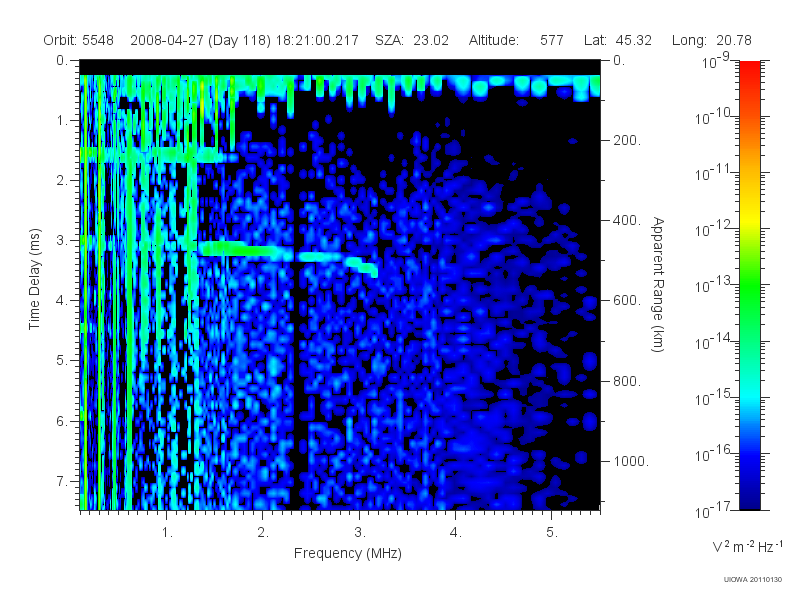
Task: Click the 'Orbit: 5548' header text
Action: (x=79, y=40)
